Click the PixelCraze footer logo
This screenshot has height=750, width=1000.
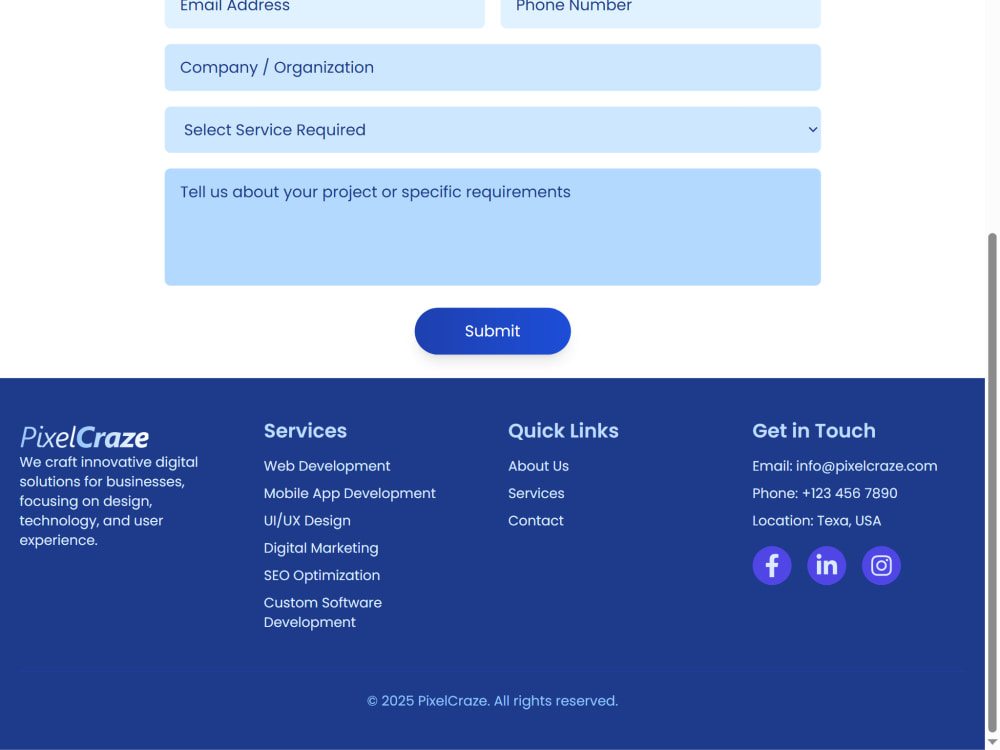(x=84, y=438)
